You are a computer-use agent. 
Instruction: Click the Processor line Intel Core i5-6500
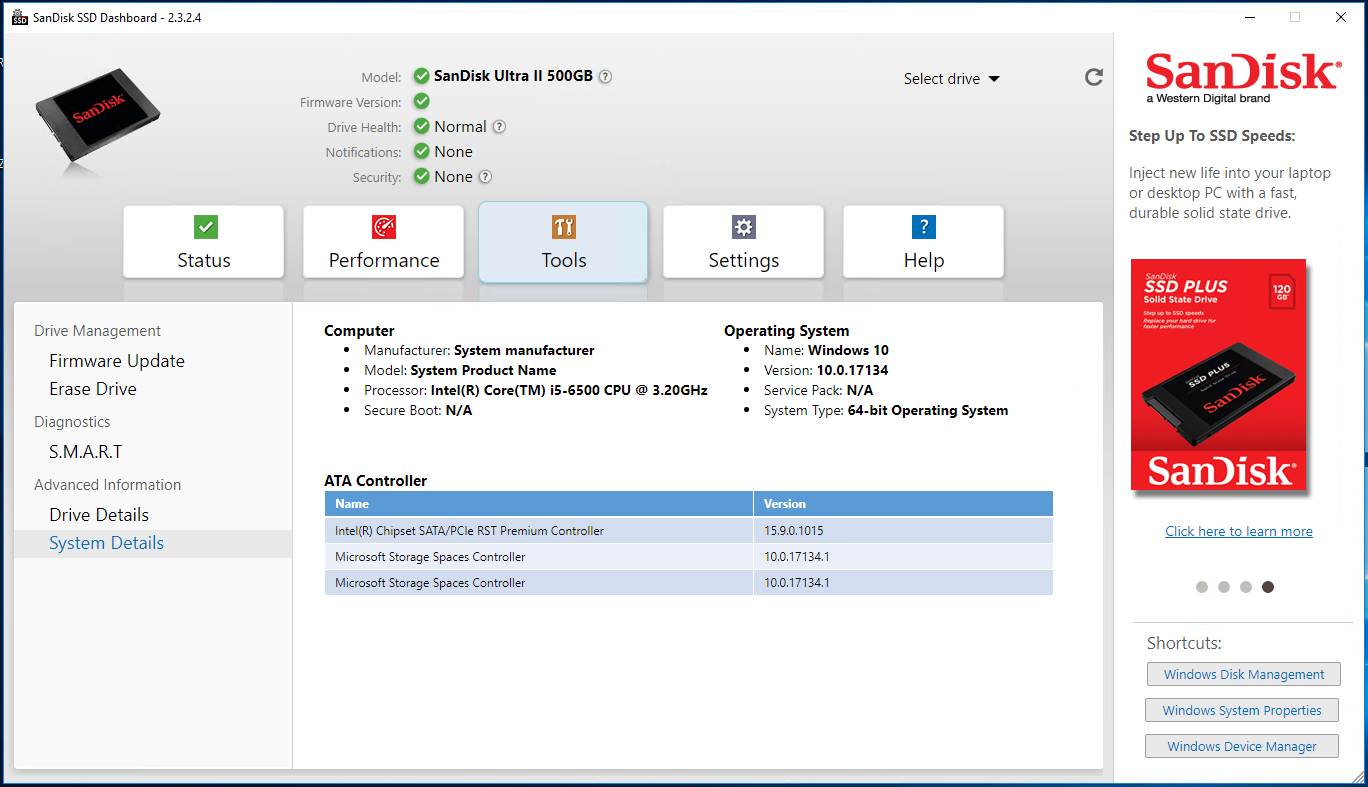[536, 390]
